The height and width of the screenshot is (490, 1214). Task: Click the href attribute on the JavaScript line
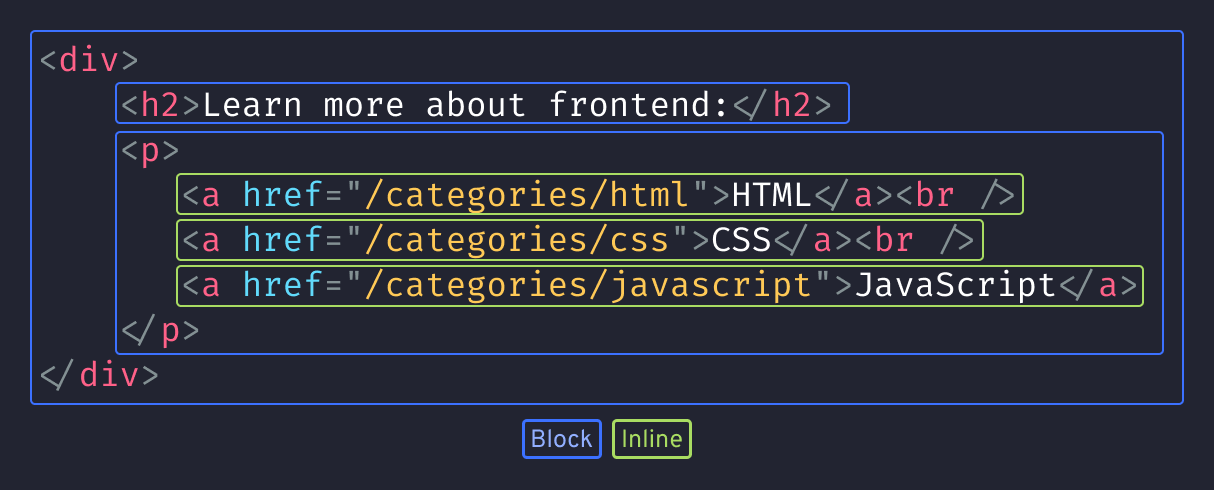(x=283, y=286)
